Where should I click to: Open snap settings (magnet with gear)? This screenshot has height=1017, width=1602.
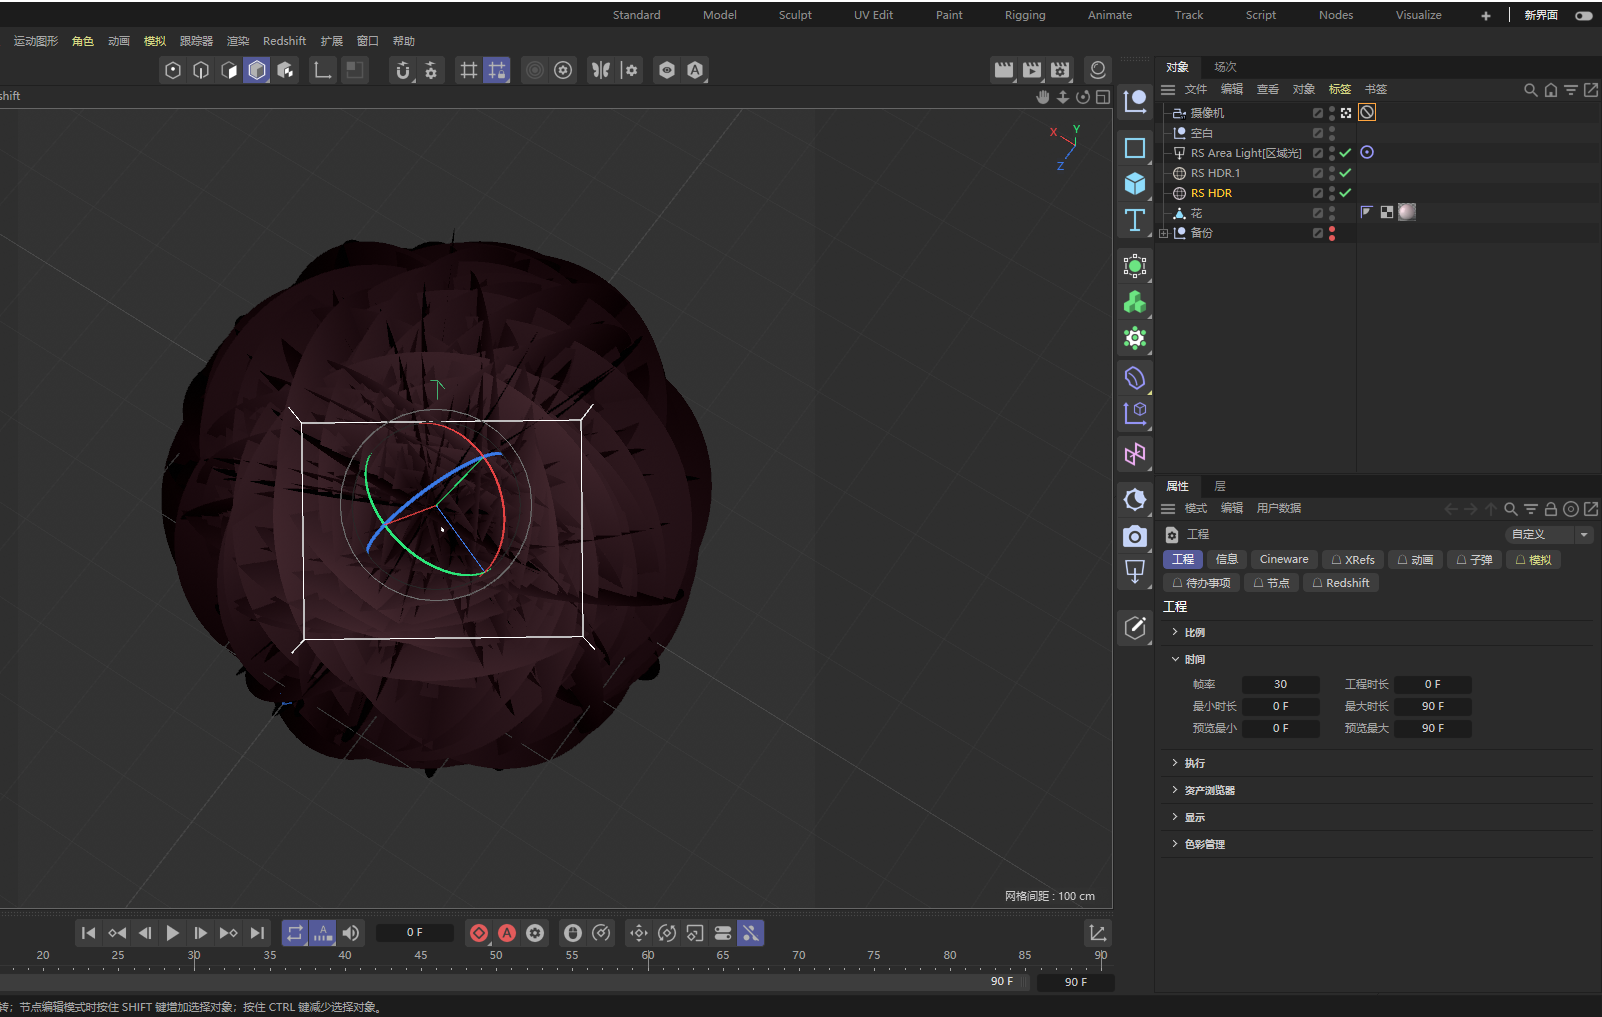(x=431, y=70)
